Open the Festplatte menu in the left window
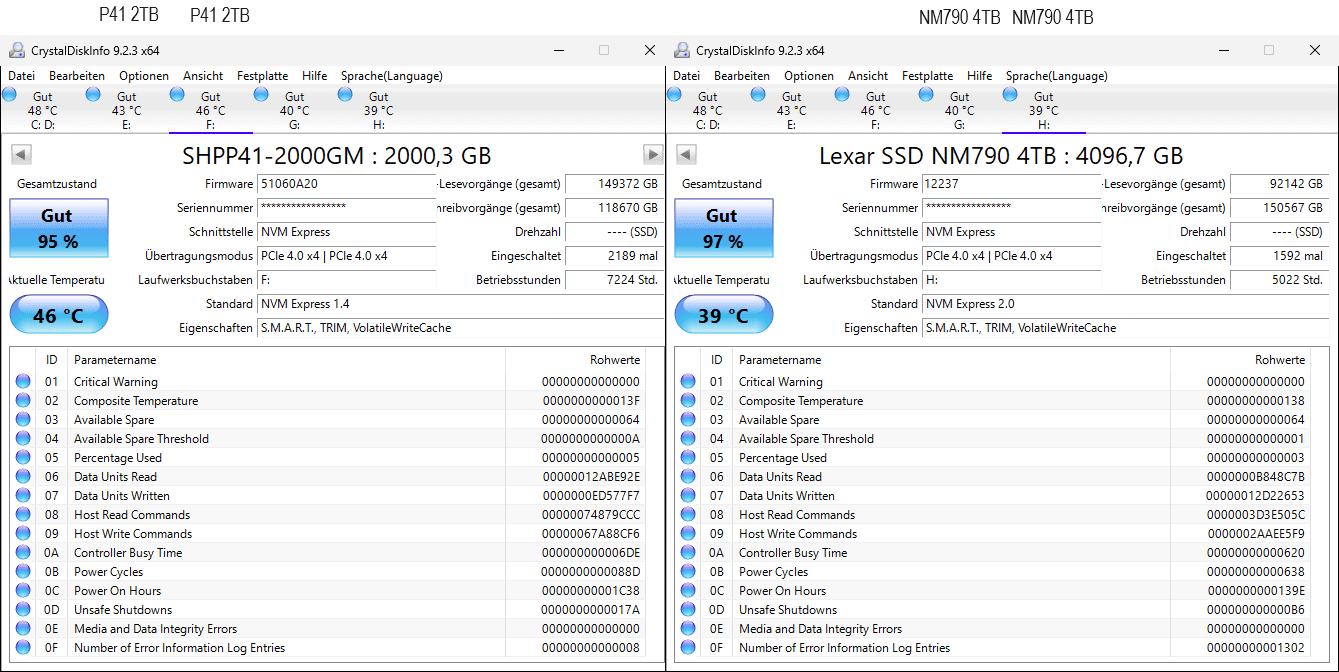Viewport: 1339px width, 672px height. (262, 76)
